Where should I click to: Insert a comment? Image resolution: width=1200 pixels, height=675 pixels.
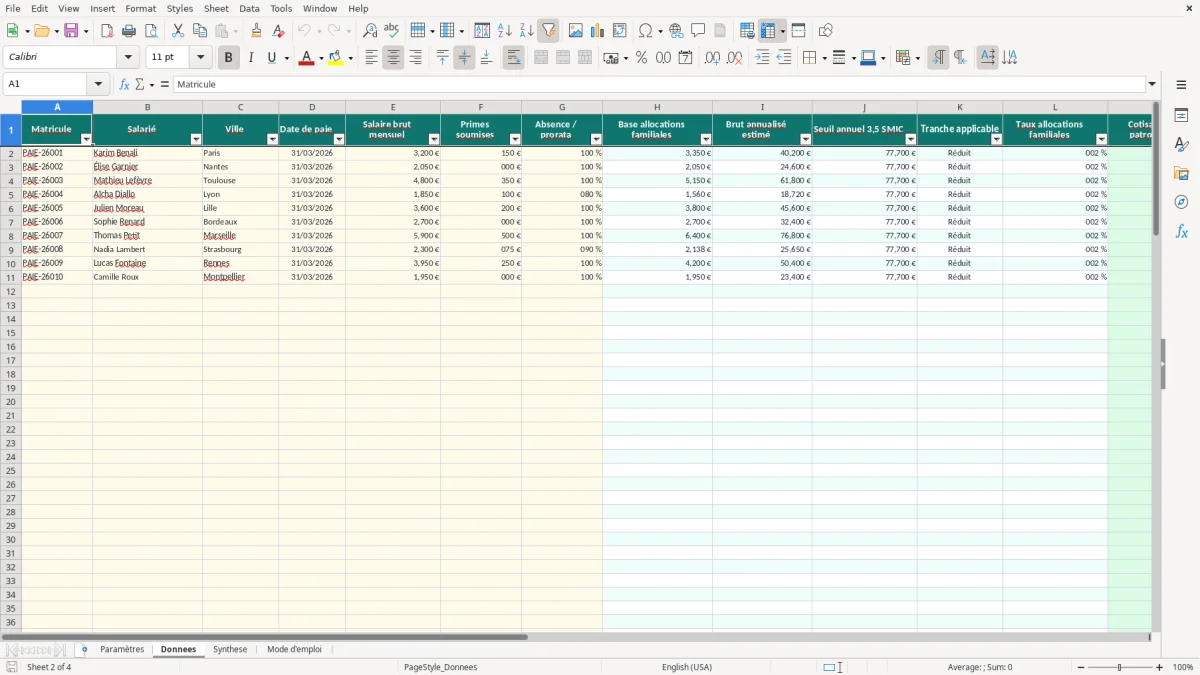[x=698, y=31]
